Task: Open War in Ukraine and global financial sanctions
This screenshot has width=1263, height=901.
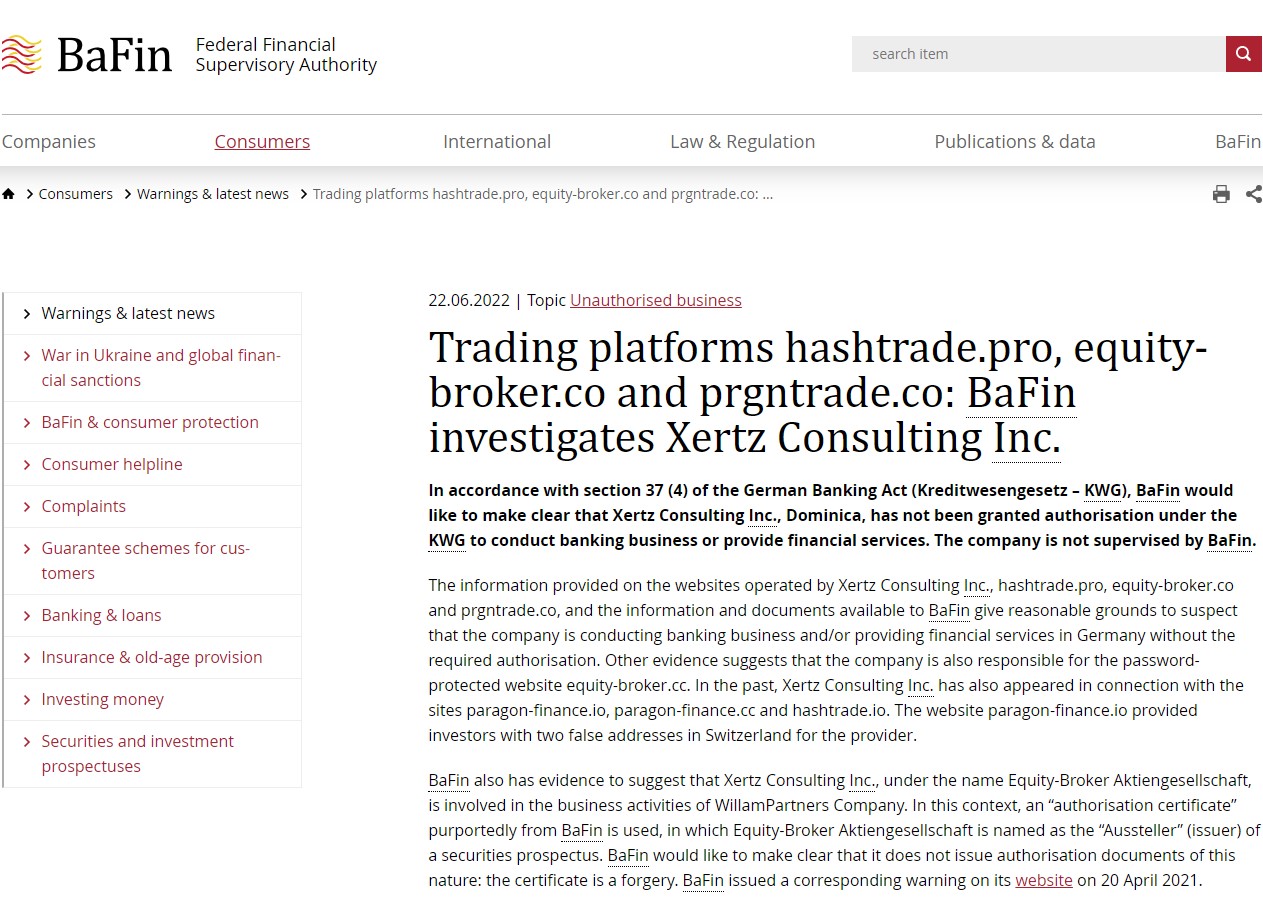Action: (x=161, y=367)
